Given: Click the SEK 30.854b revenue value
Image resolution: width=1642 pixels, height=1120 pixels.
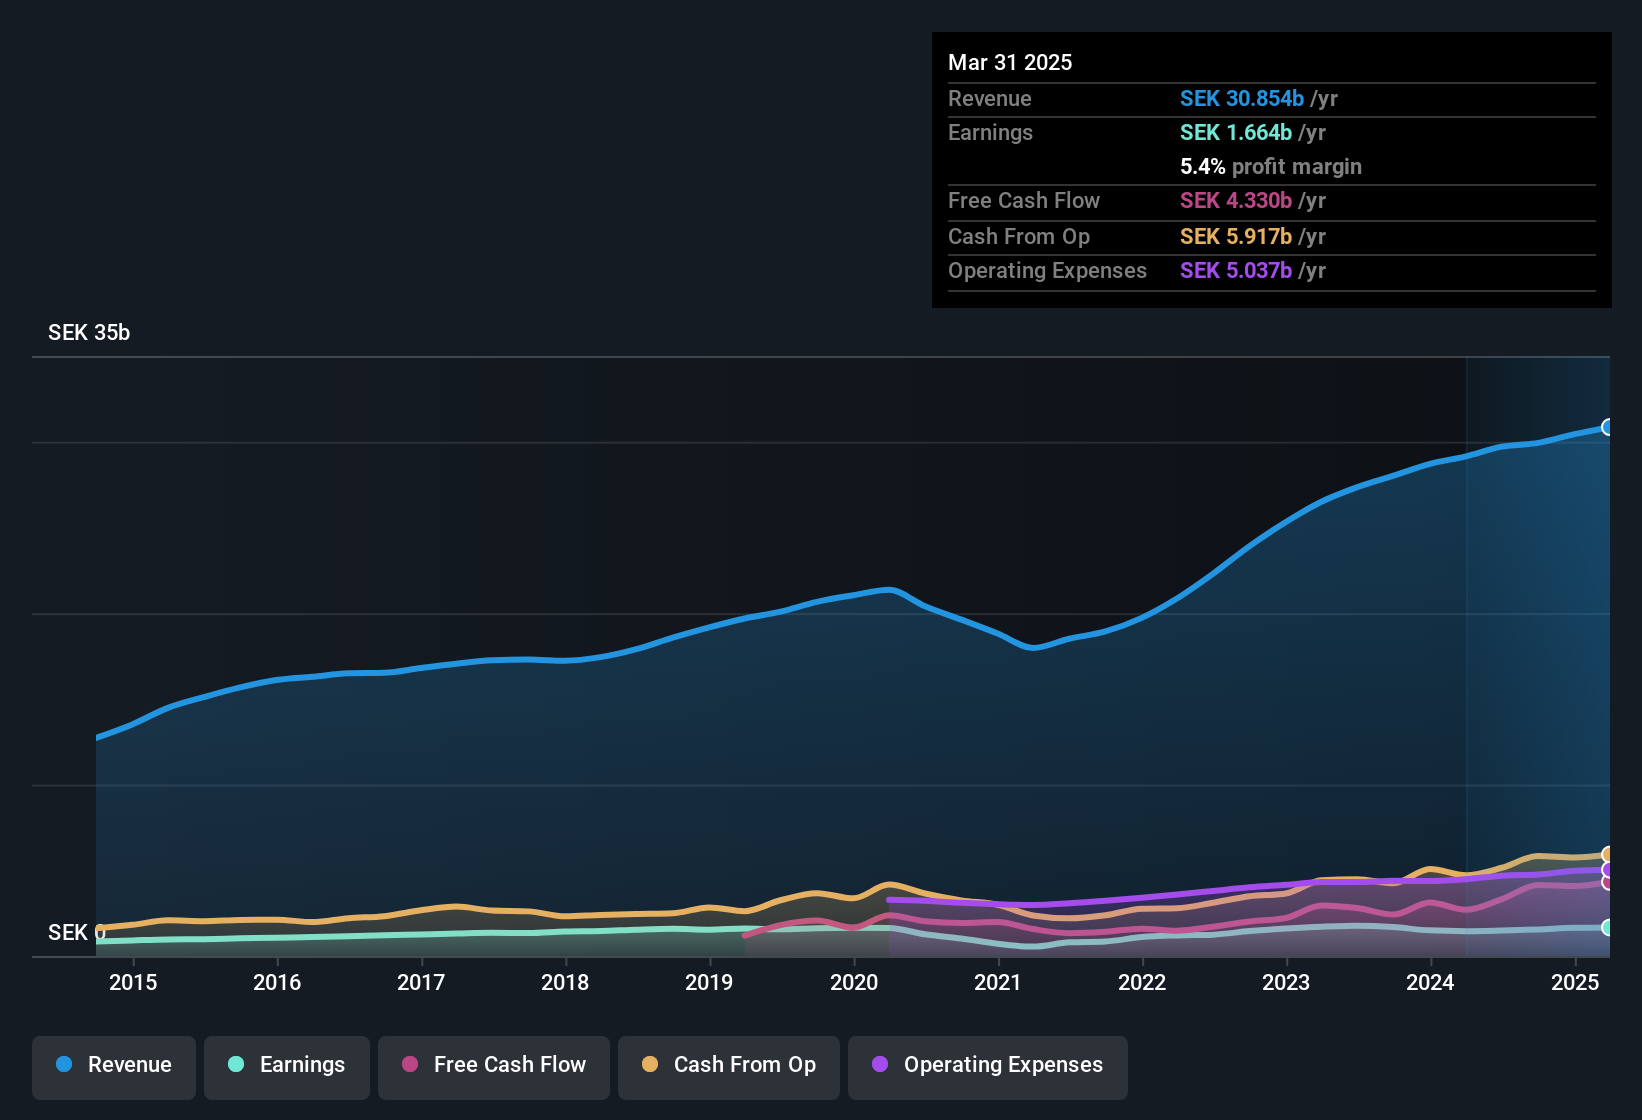Looking at the screenshot, I should 1242,98.
